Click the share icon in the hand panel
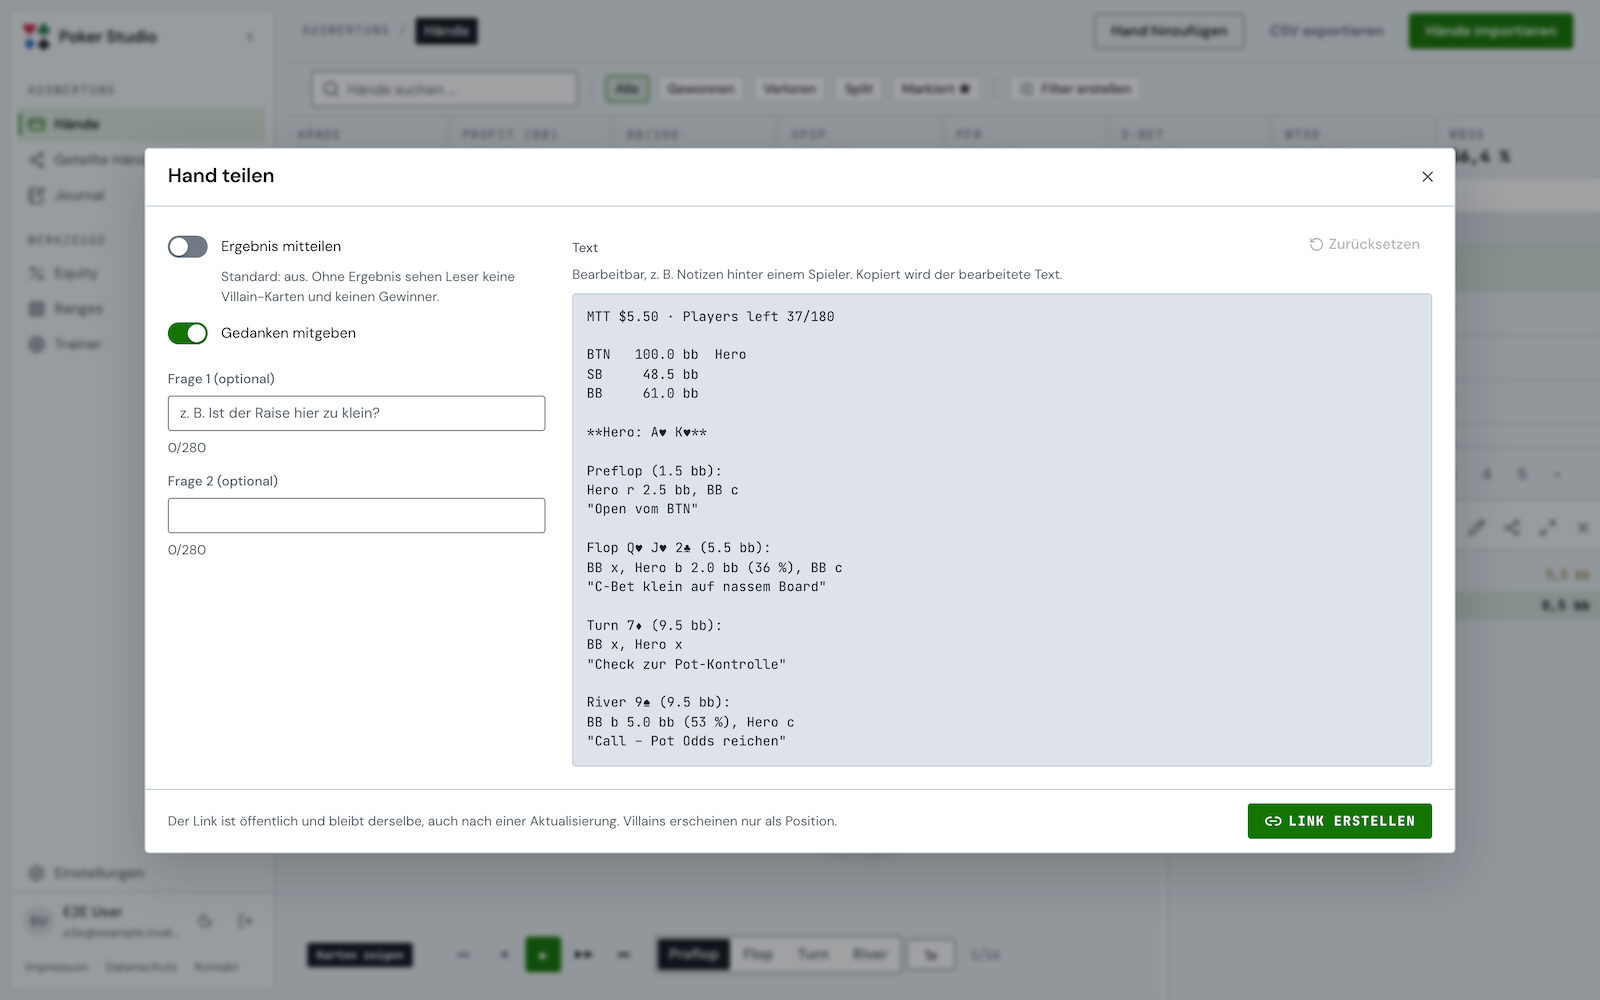 1512,527
